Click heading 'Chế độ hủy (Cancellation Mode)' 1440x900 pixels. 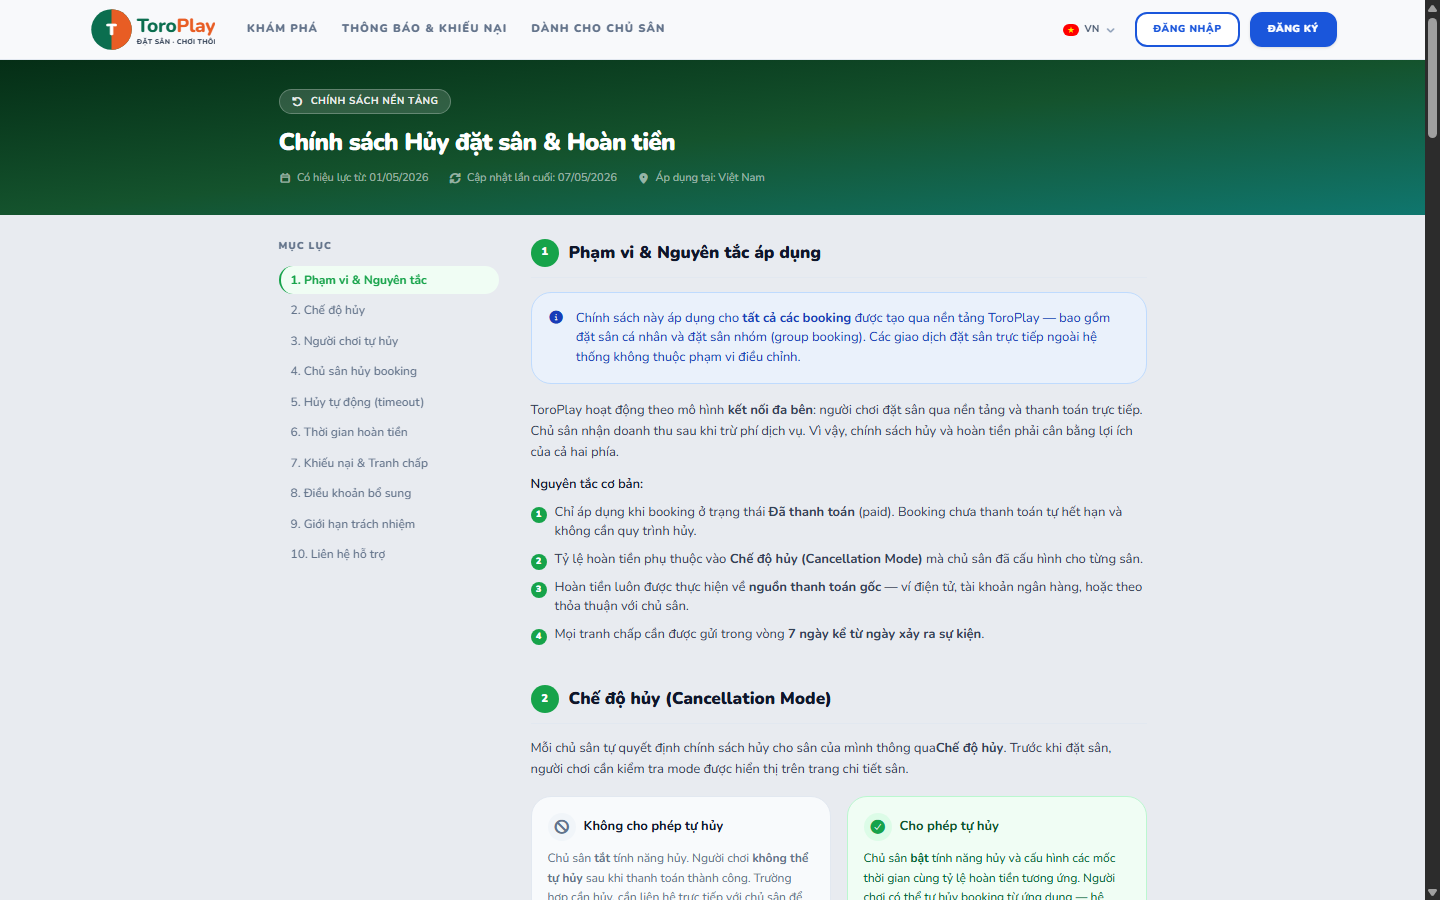(700, 698)
